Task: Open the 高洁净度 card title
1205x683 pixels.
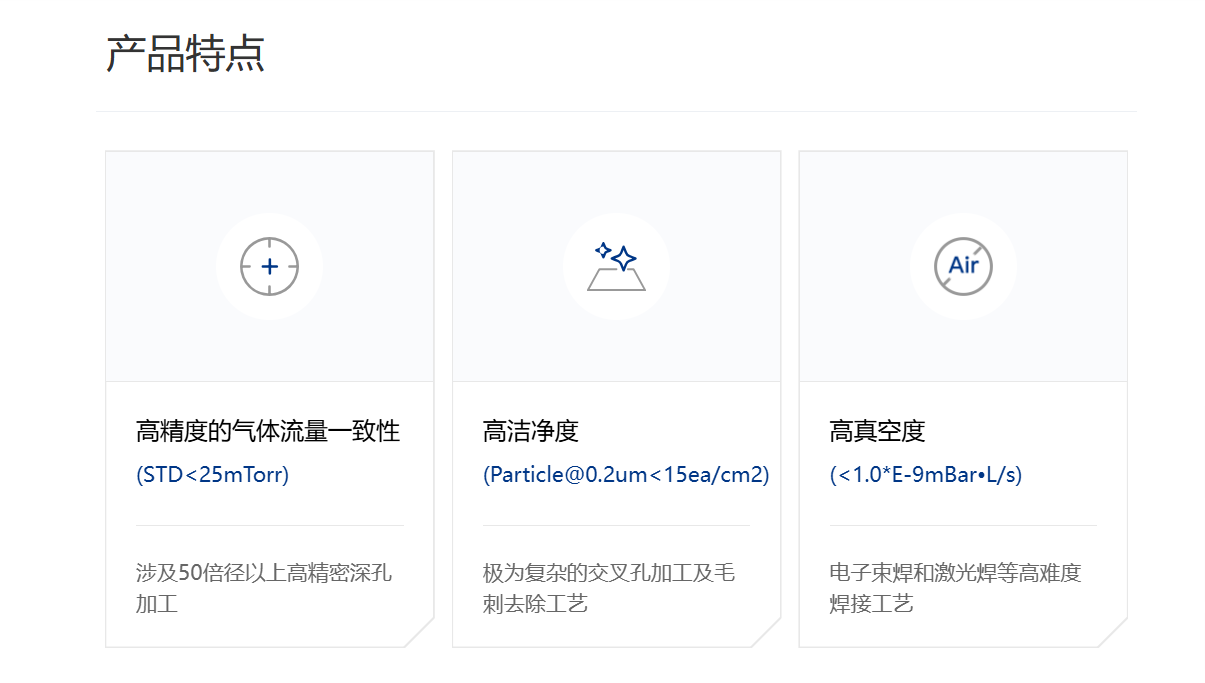Action: [x=531, y=431]
